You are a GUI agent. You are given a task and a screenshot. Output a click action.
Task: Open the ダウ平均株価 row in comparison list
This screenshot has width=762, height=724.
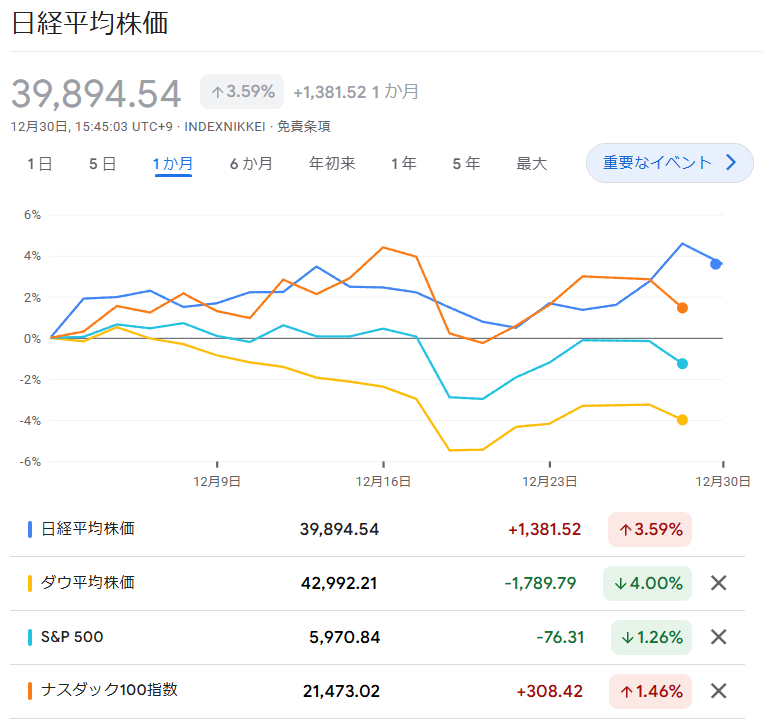click(377, 583)
